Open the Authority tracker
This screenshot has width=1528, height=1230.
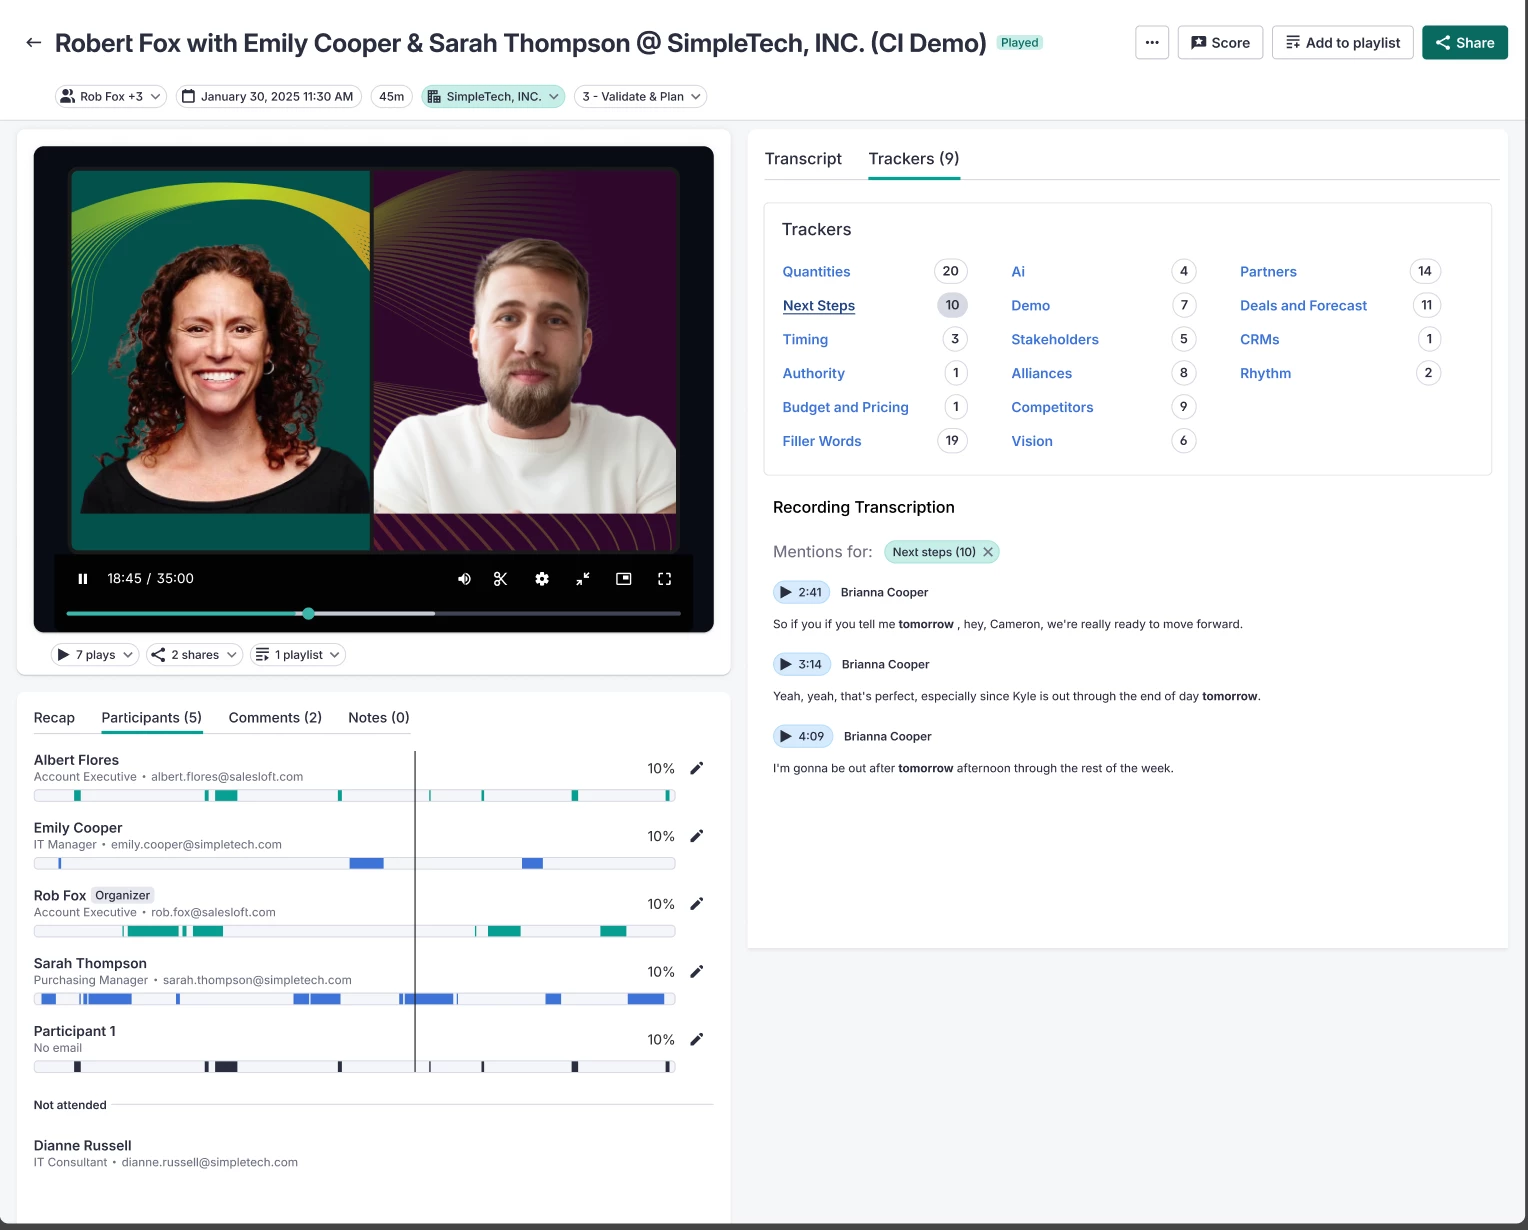[813, 374]
